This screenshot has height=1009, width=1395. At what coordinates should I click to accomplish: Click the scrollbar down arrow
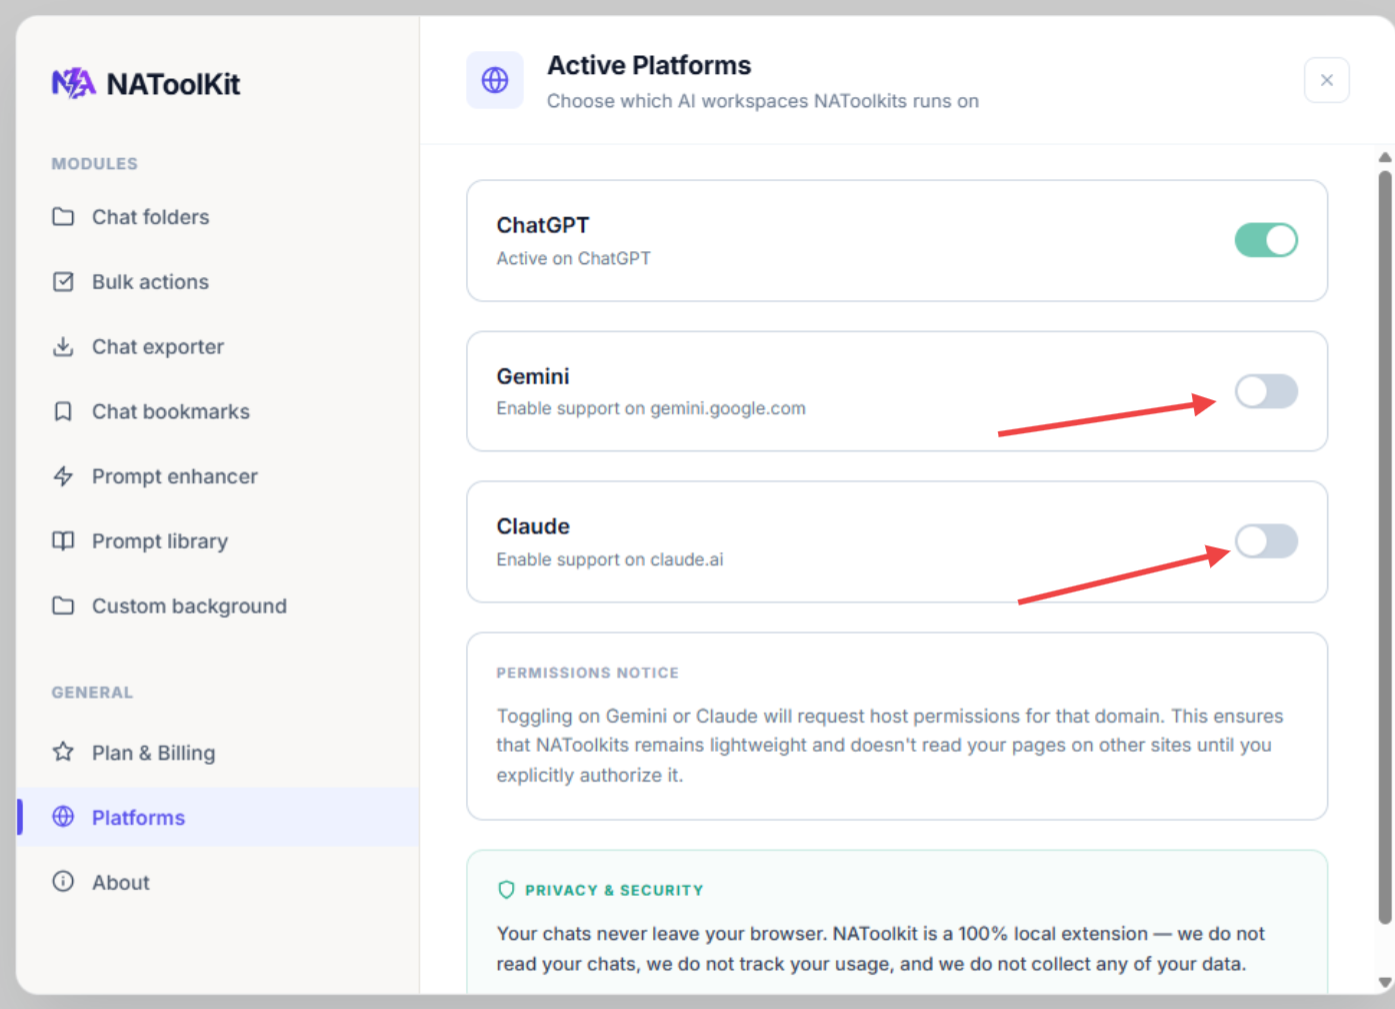pos(1385,982)
